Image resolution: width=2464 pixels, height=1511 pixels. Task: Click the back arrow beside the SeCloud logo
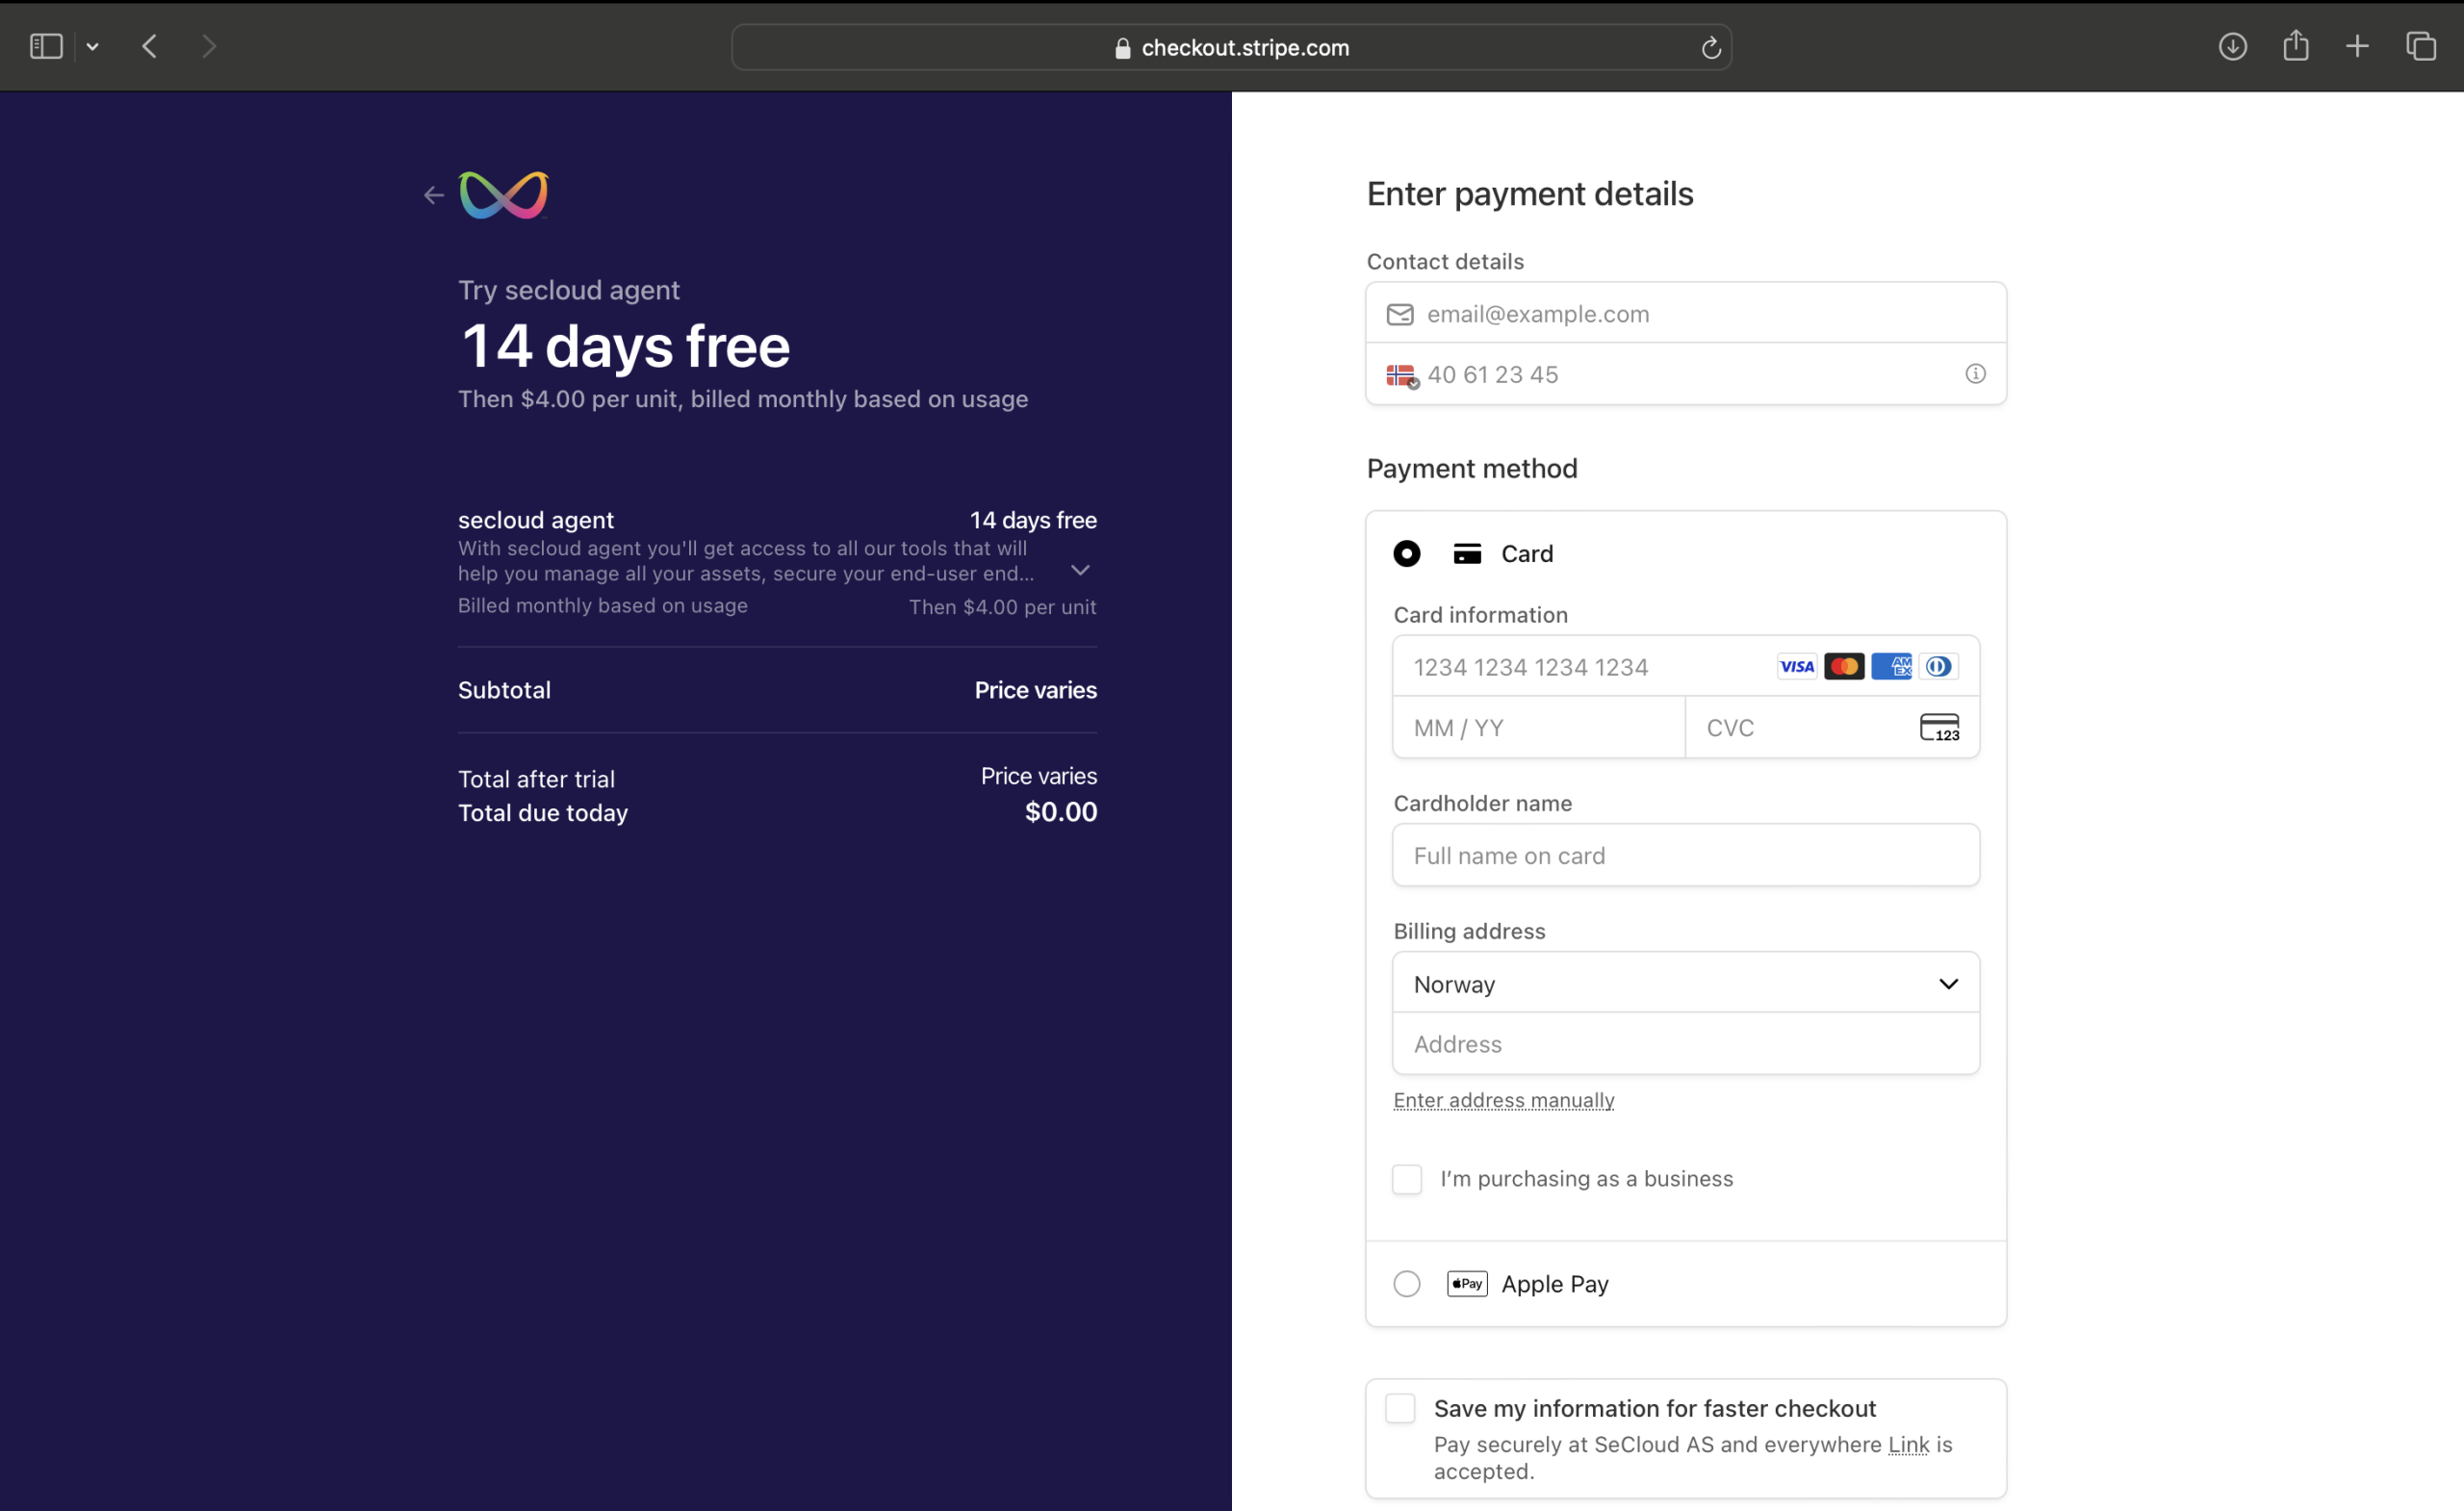pos(433,196)
